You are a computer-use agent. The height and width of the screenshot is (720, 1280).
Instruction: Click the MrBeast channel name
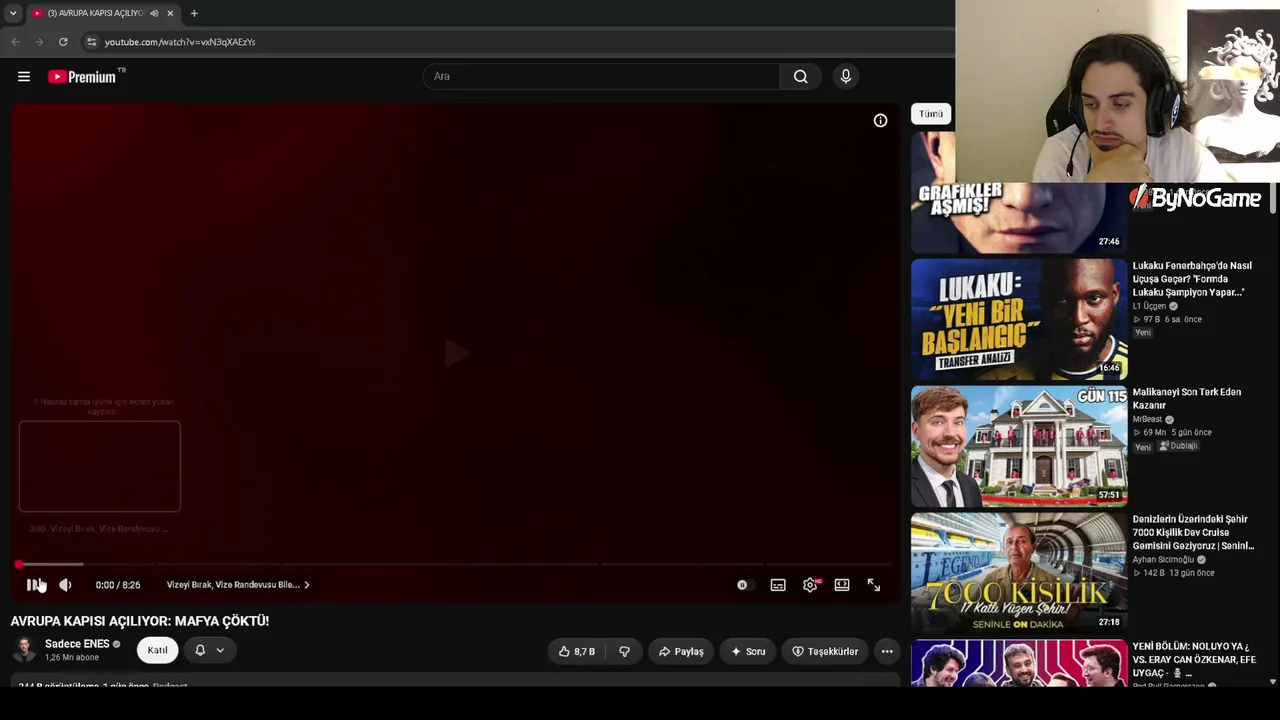(1147, 419)
